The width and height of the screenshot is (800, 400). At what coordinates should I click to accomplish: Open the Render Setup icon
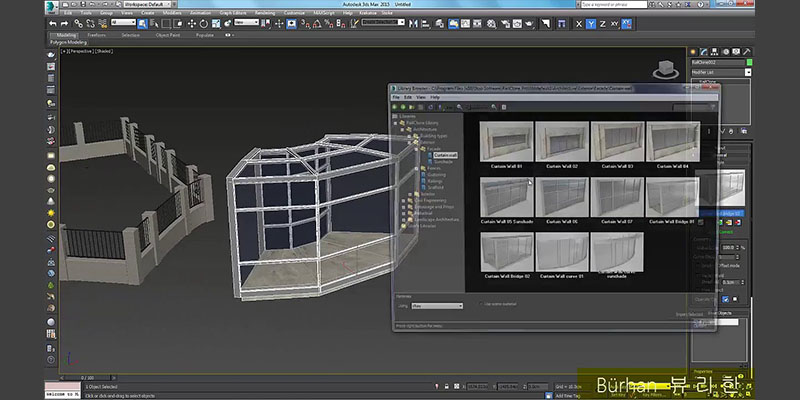pyautogui.click(x=505, y=23)
